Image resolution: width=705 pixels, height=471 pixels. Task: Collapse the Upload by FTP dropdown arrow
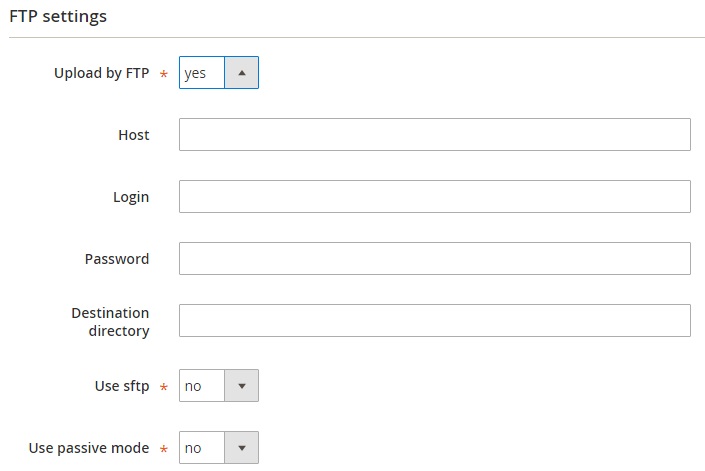point(241,73)
